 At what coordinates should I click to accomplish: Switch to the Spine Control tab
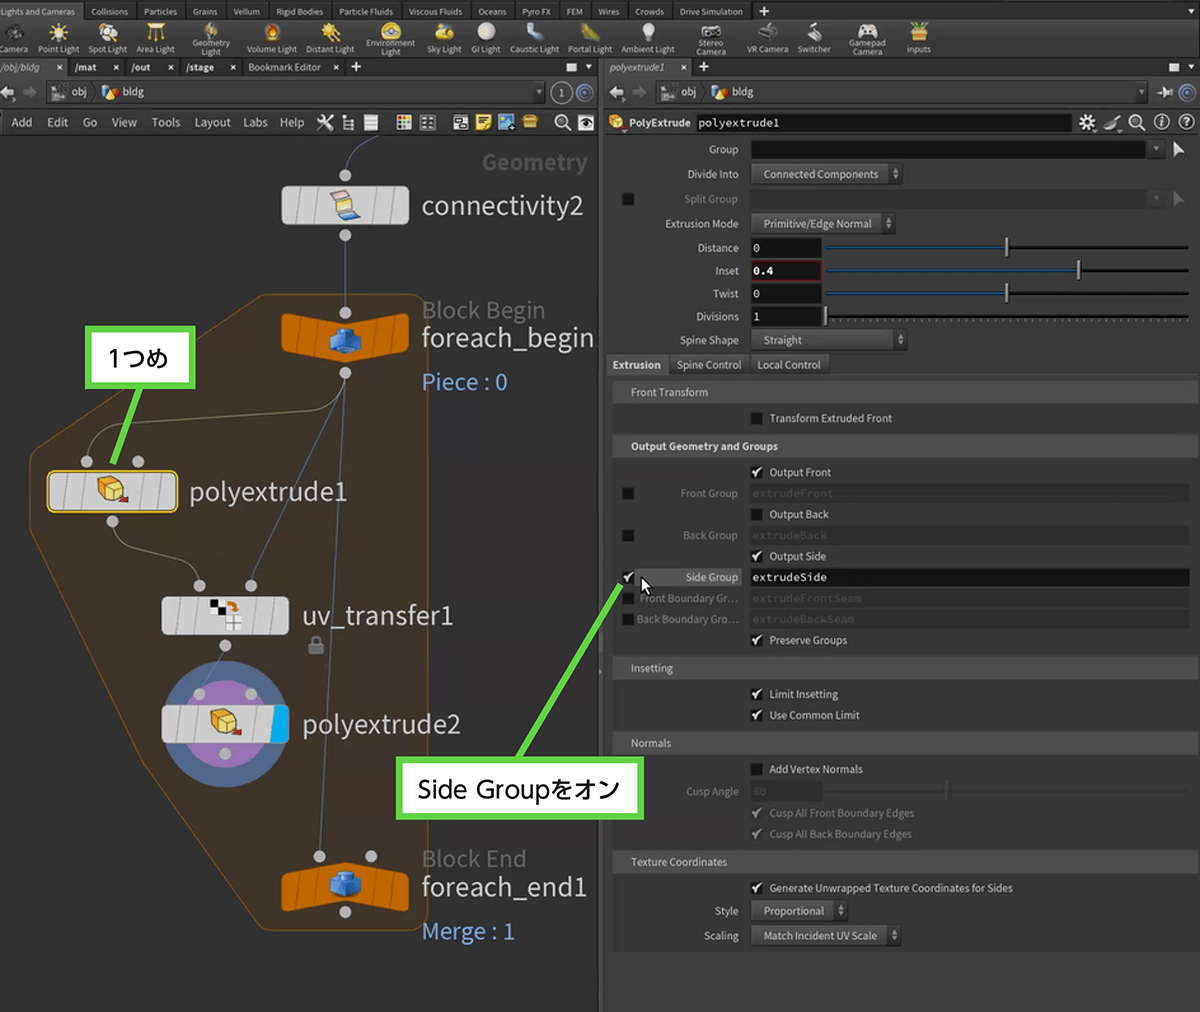(x=708, y=365)
